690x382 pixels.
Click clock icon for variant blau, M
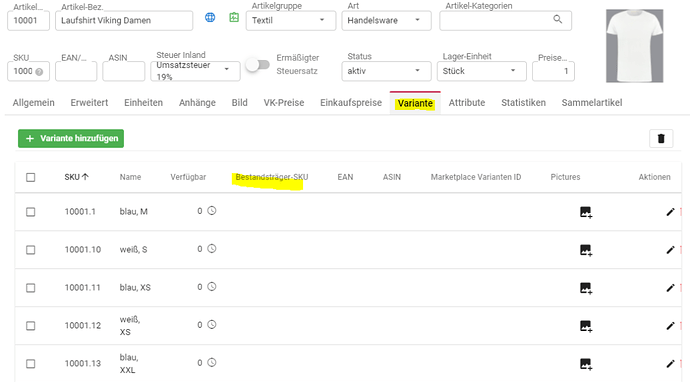(212, 211)
